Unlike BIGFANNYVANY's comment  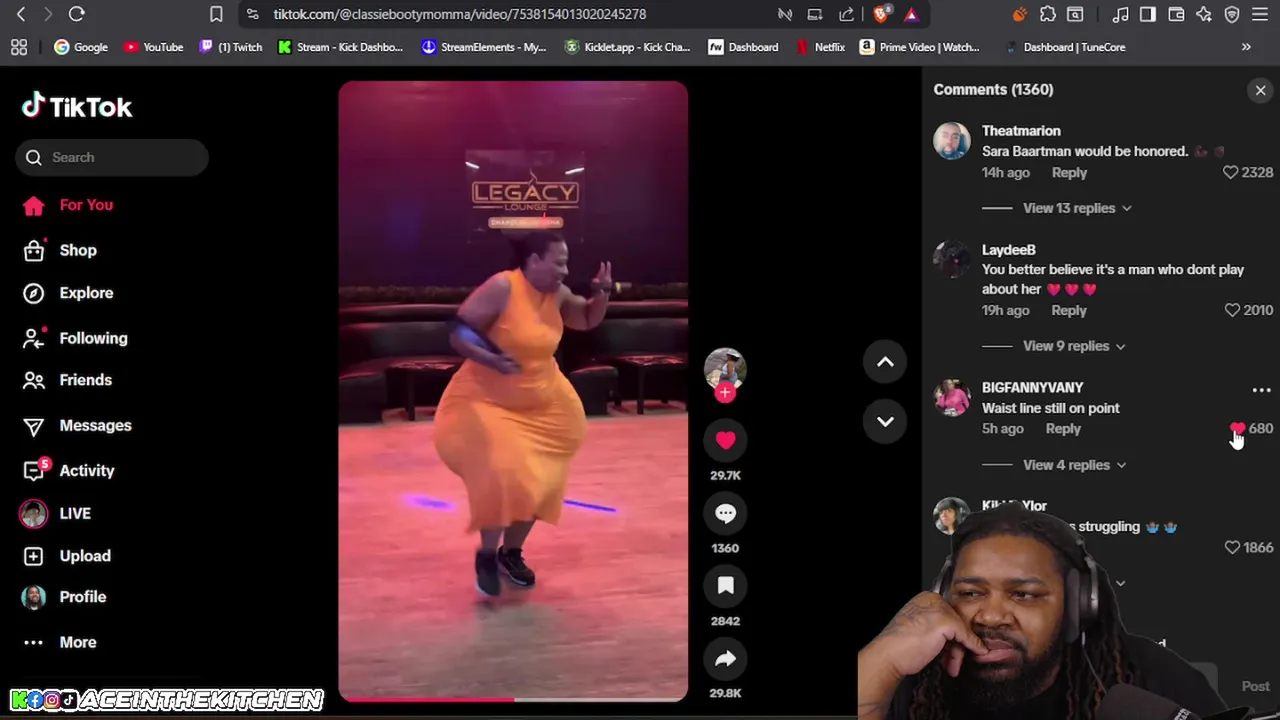[1238, 429]
